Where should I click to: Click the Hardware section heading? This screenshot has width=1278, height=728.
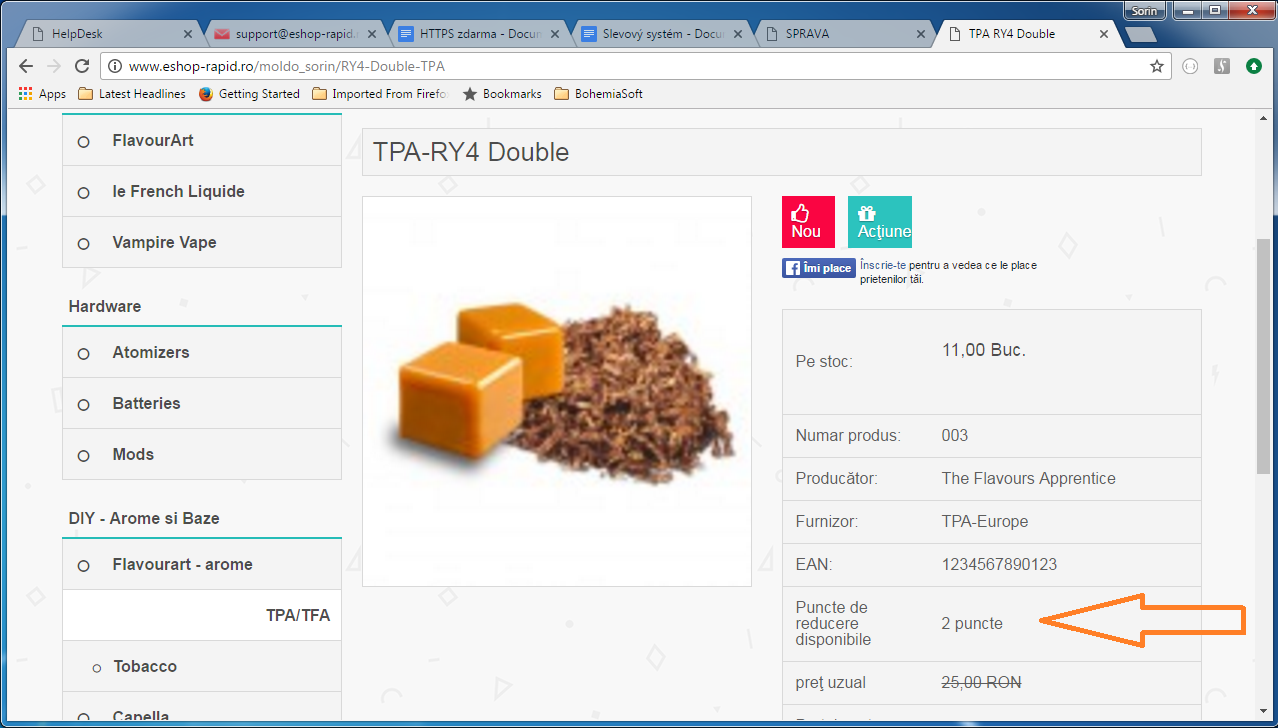(105, 306)
